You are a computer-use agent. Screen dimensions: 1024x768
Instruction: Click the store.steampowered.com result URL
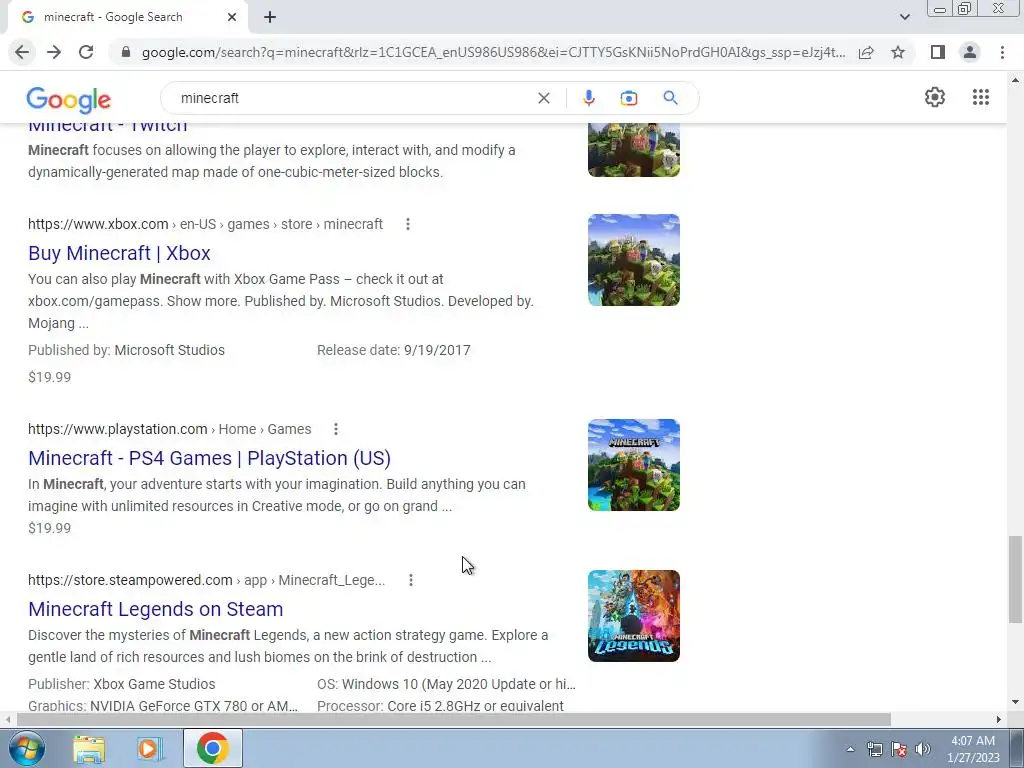(x=206, y=580)
